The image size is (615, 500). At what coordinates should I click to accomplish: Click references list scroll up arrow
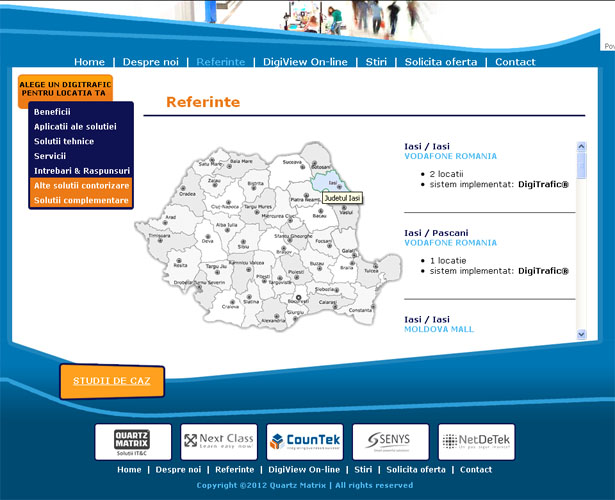coord(581,147)
